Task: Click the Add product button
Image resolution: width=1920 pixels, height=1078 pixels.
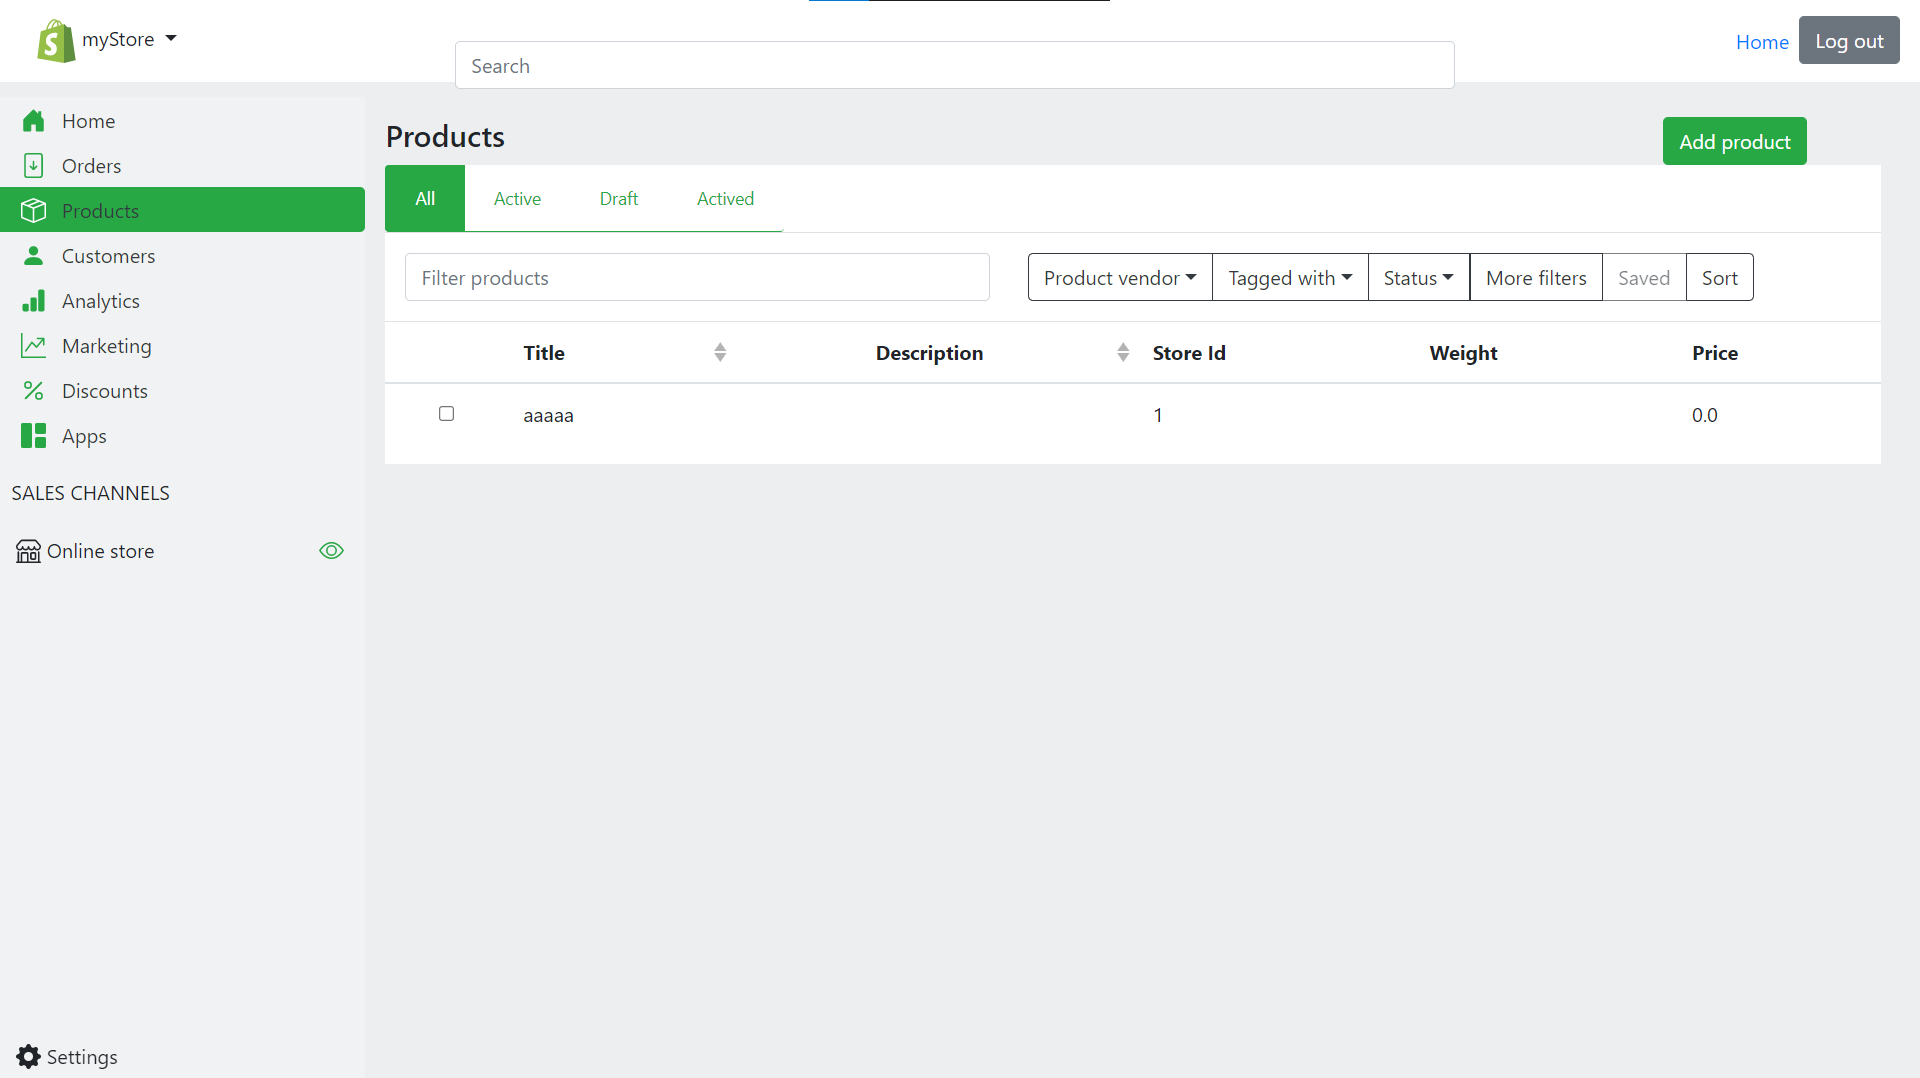Action: tap(1734, 141)
